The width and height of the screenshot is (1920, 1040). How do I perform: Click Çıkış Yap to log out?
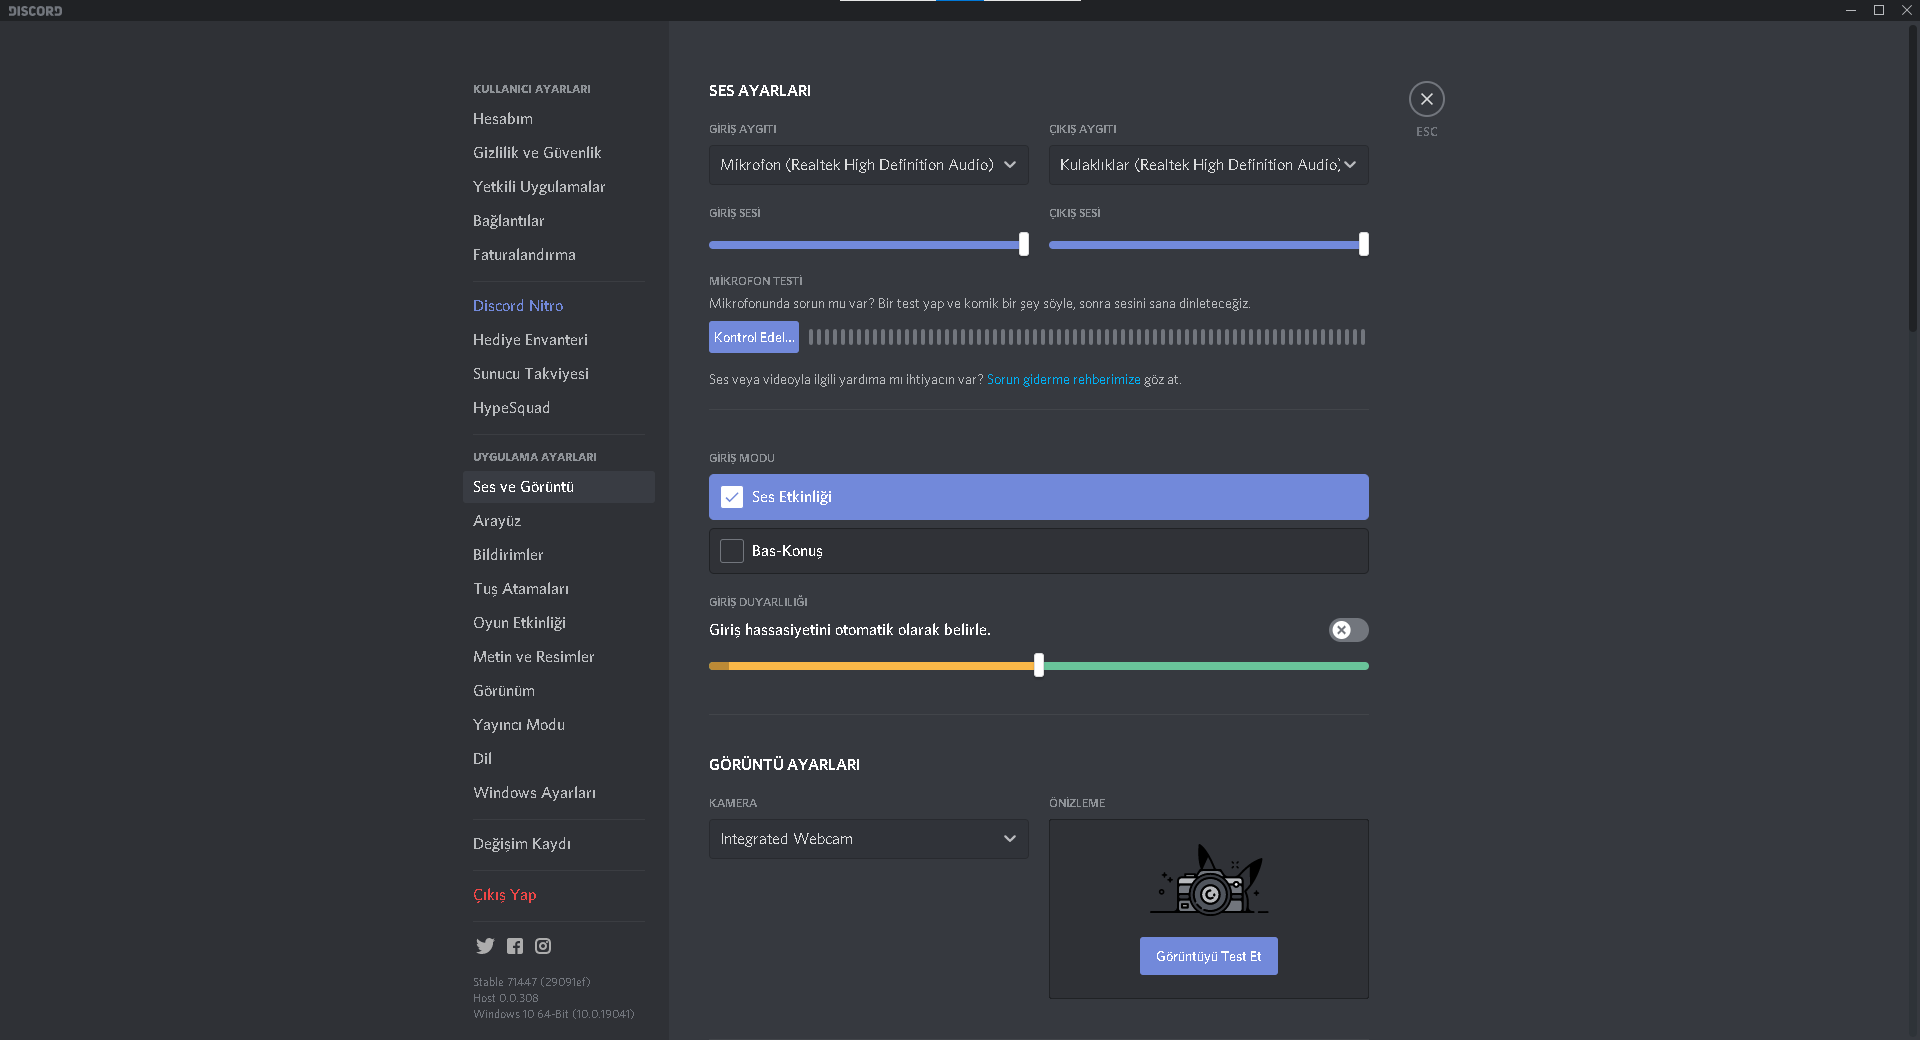pos(559,895)
